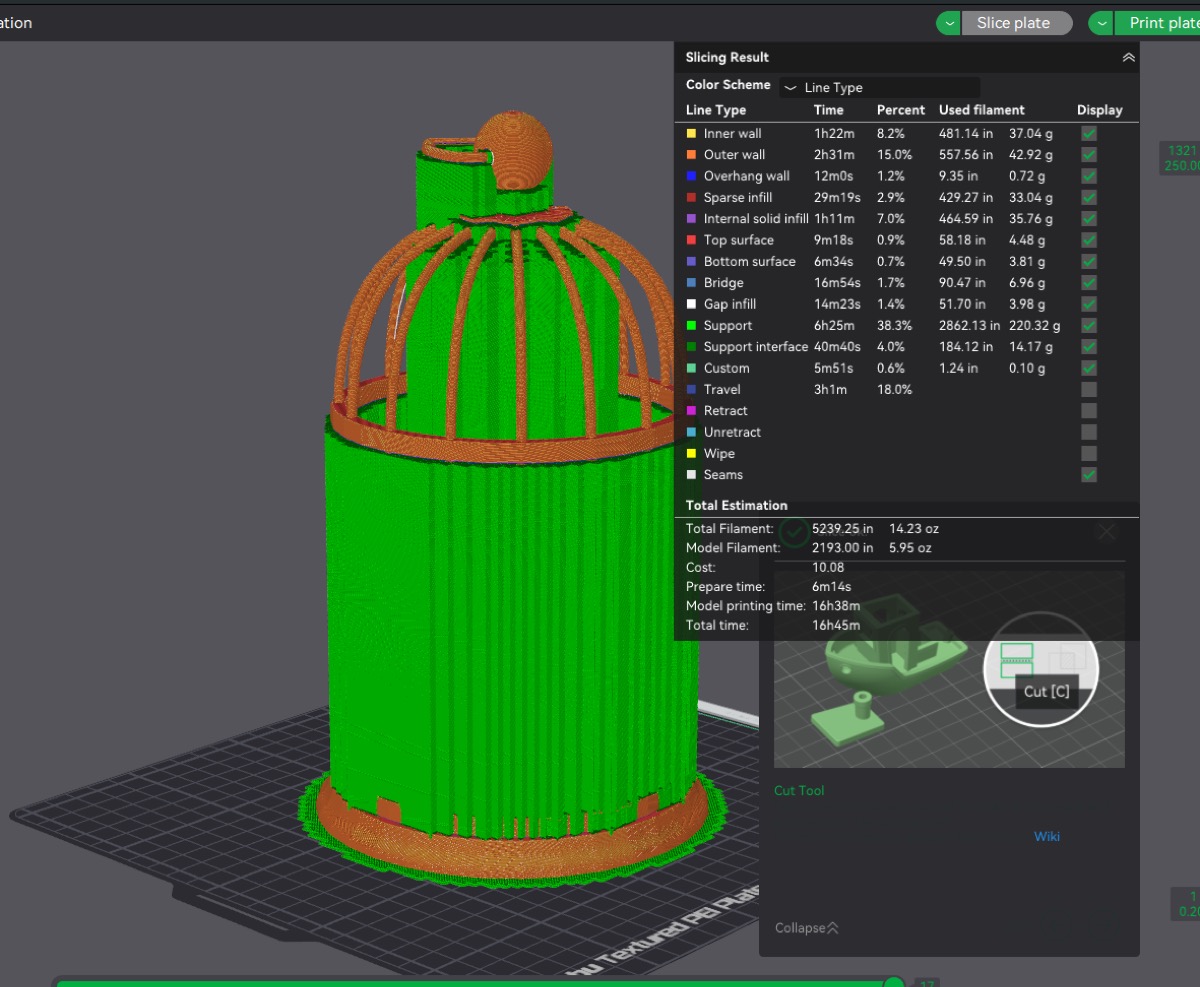Click the white Gap infill swatch
Screen dimensions: 1200x987
tap(691, 304)
